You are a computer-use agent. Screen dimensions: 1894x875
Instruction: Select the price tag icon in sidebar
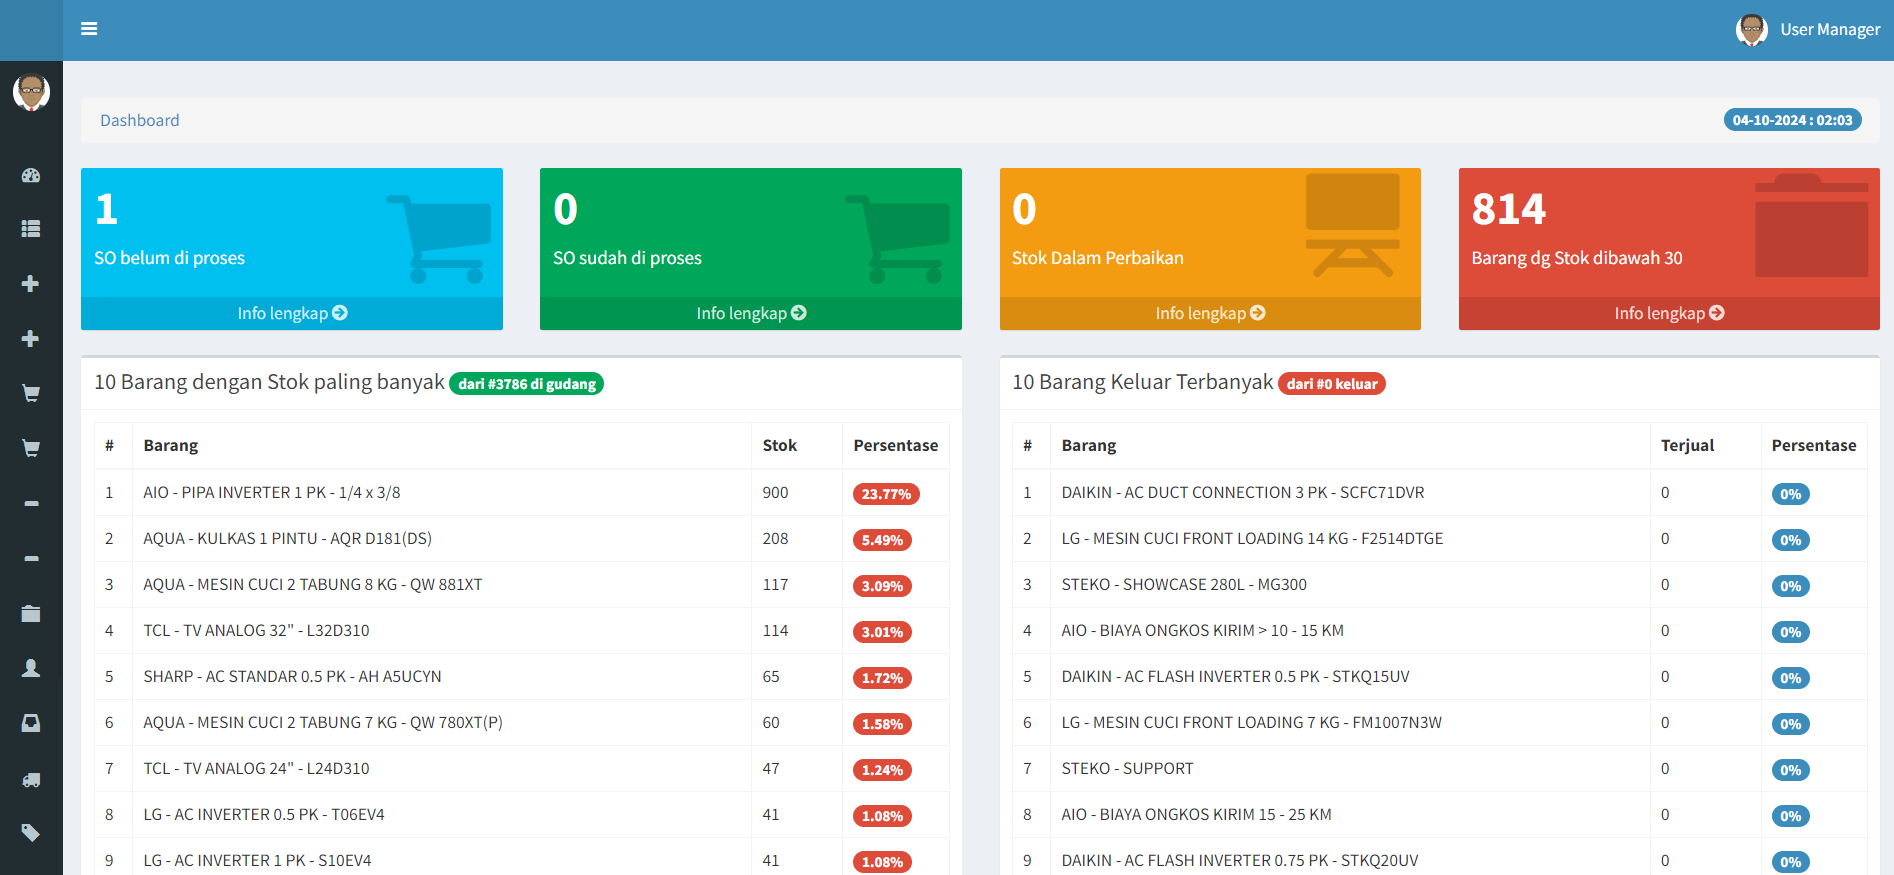tap(31, 833)
